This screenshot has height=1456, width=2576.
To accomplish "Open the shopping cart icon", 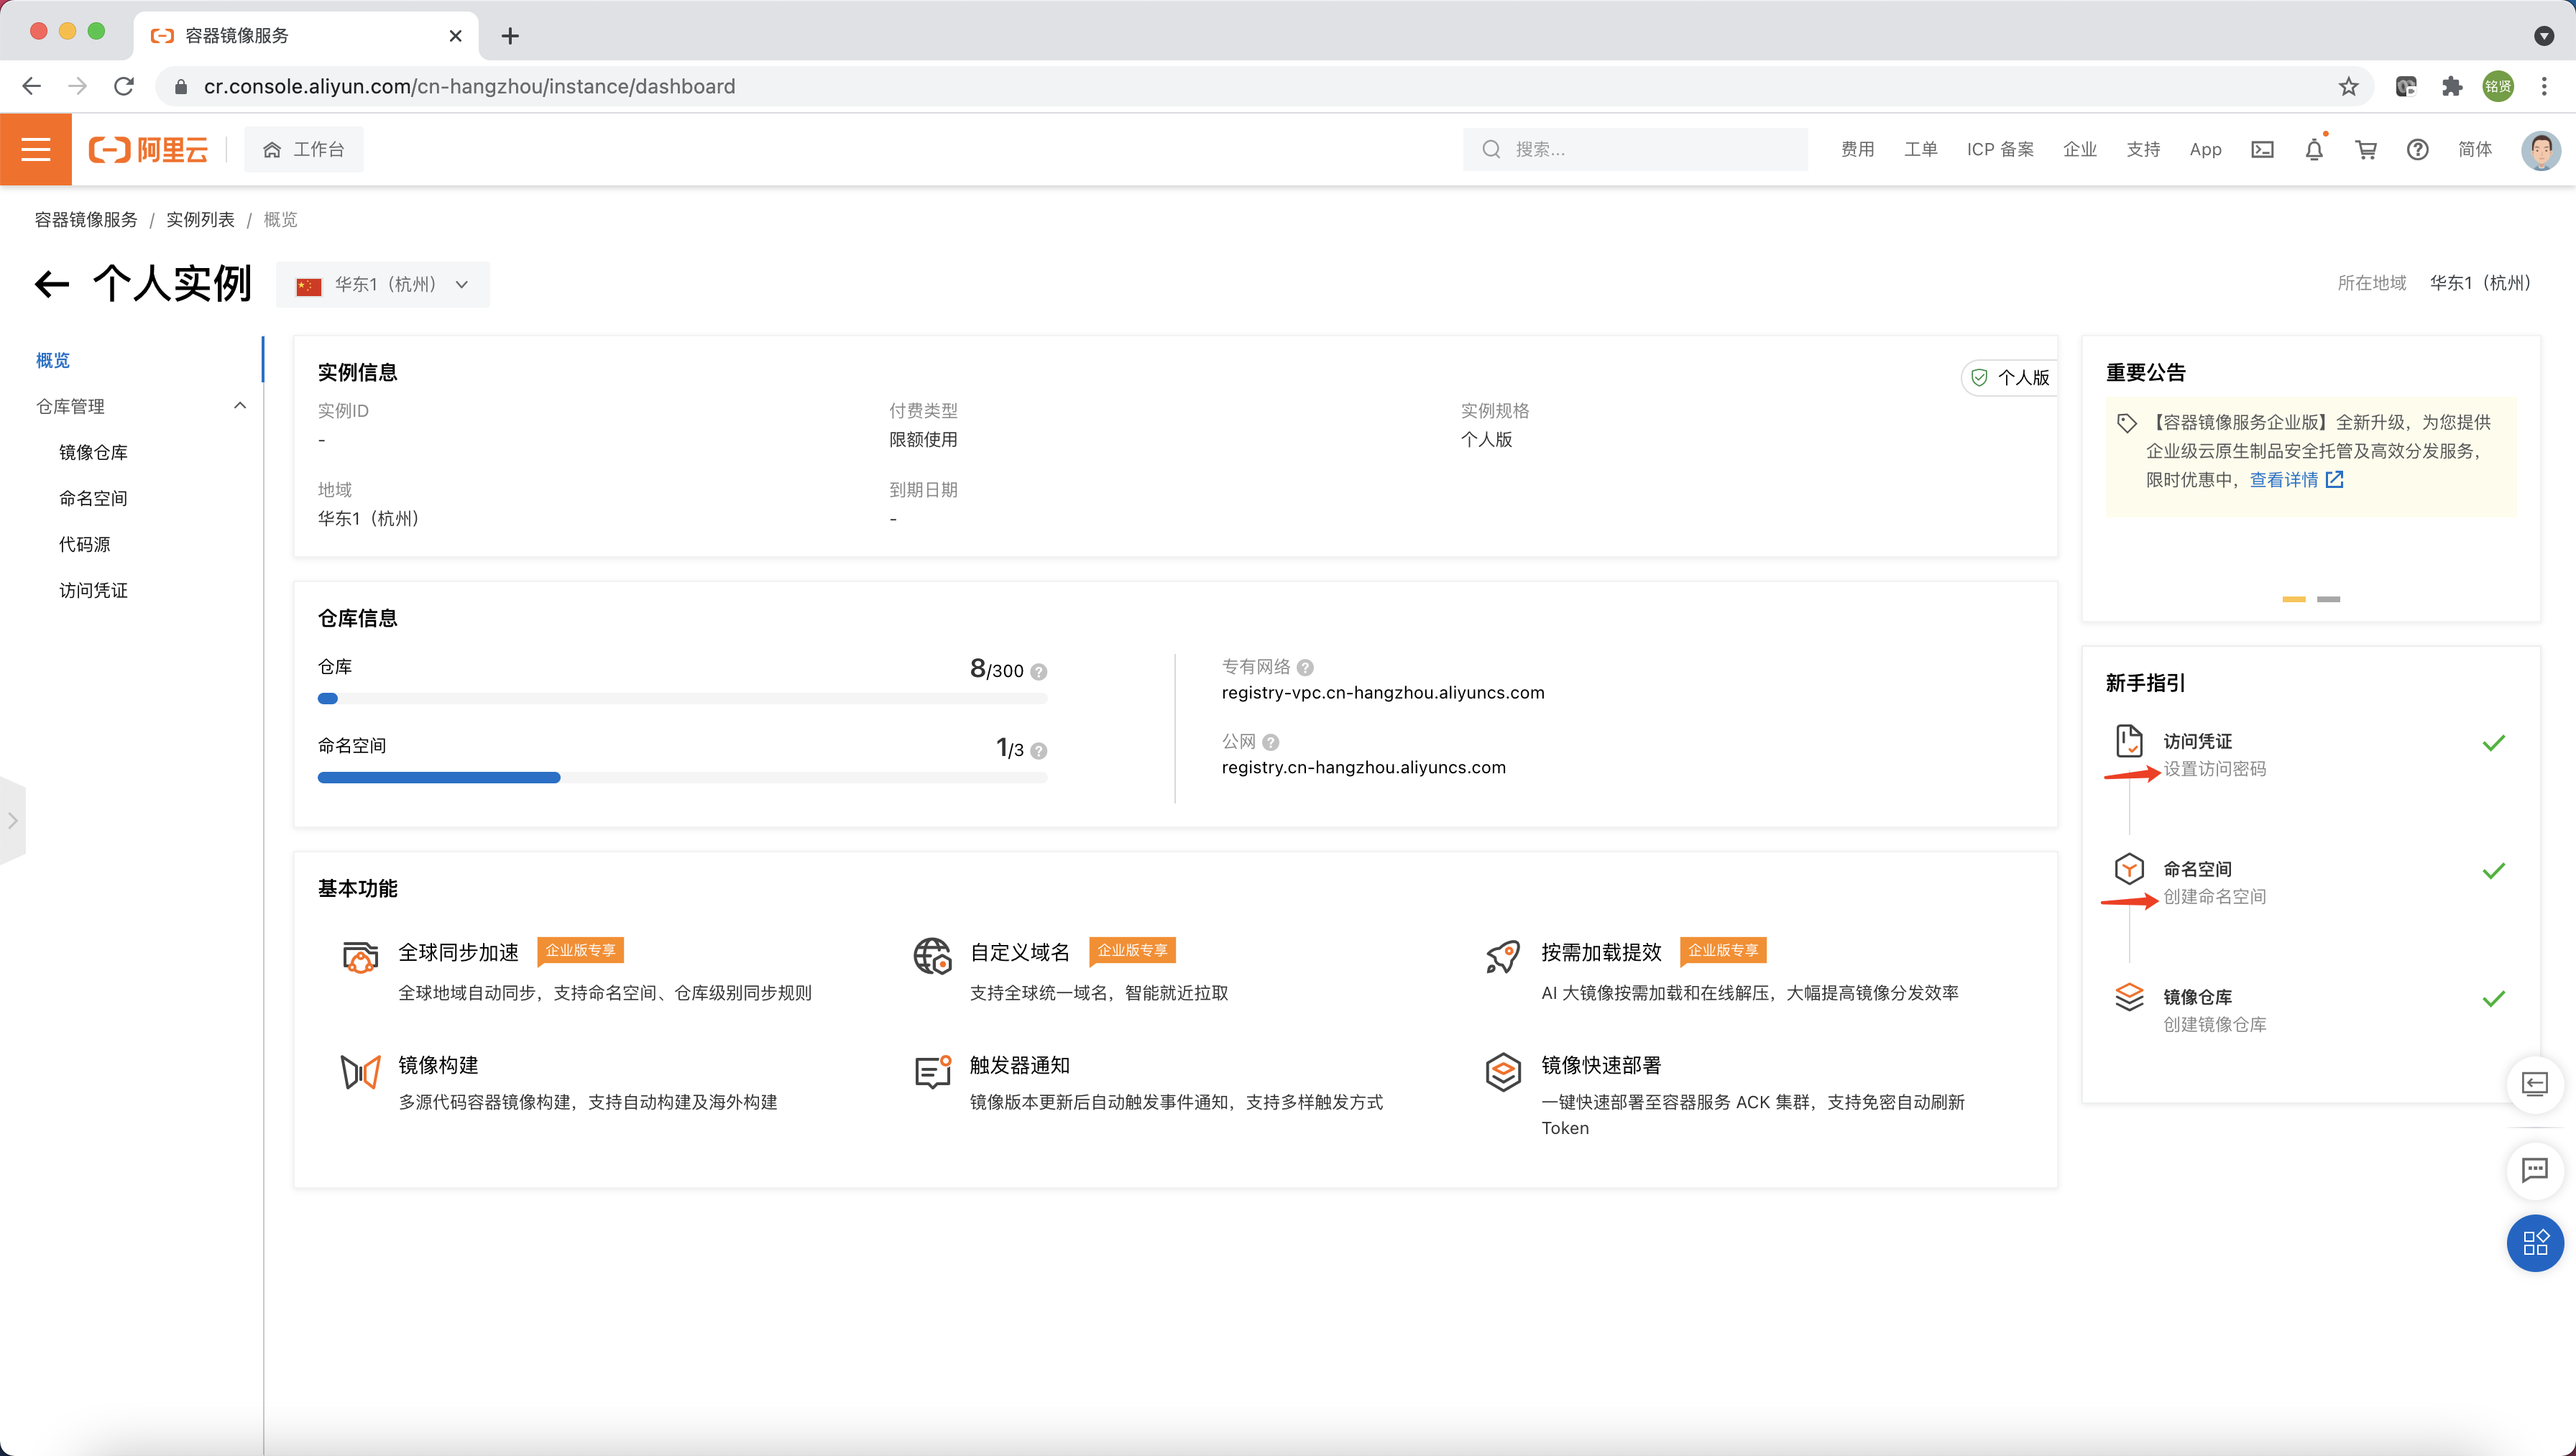I will tap(2366, 149).
